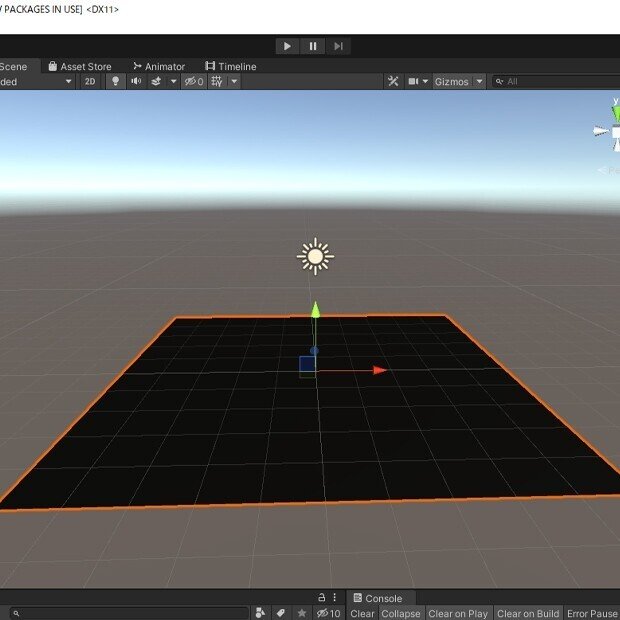Click the Pause button in the toolbar
The width and height of the screenshot is (620, 620).
coord(313,46)
